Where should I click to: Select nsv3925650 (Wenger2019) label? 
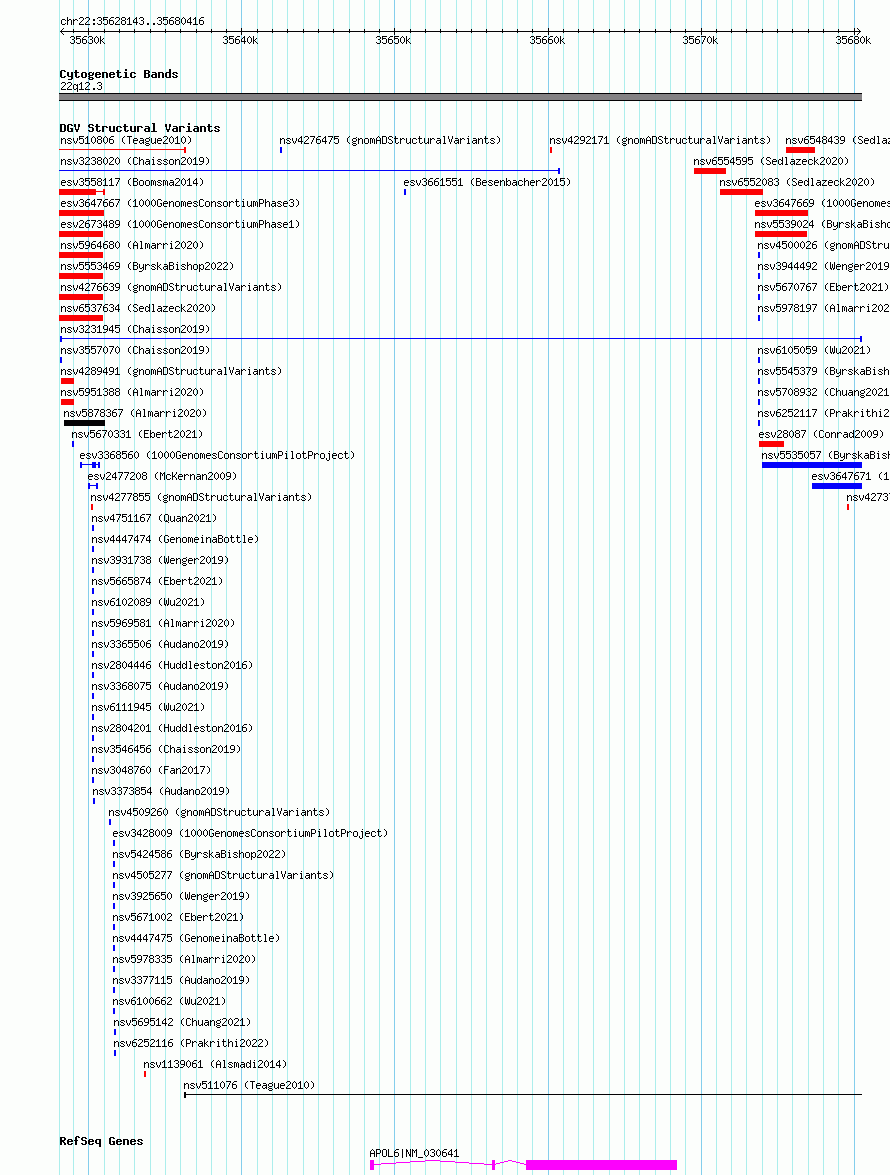(x=181, y=895)
